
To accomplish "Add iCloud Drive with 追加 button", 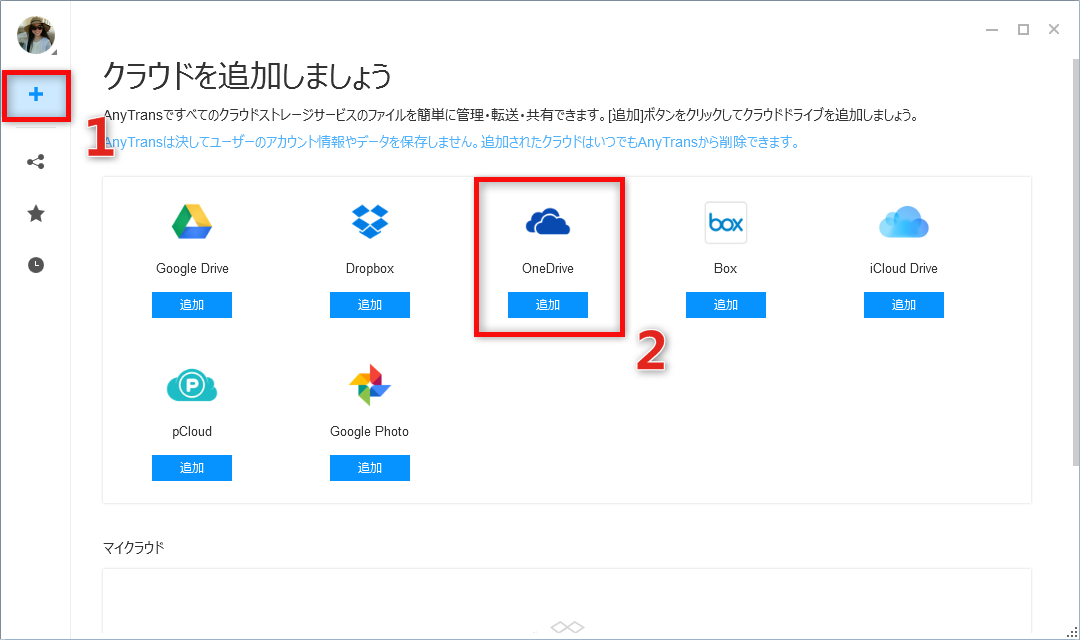I will (x=904, y=304).
